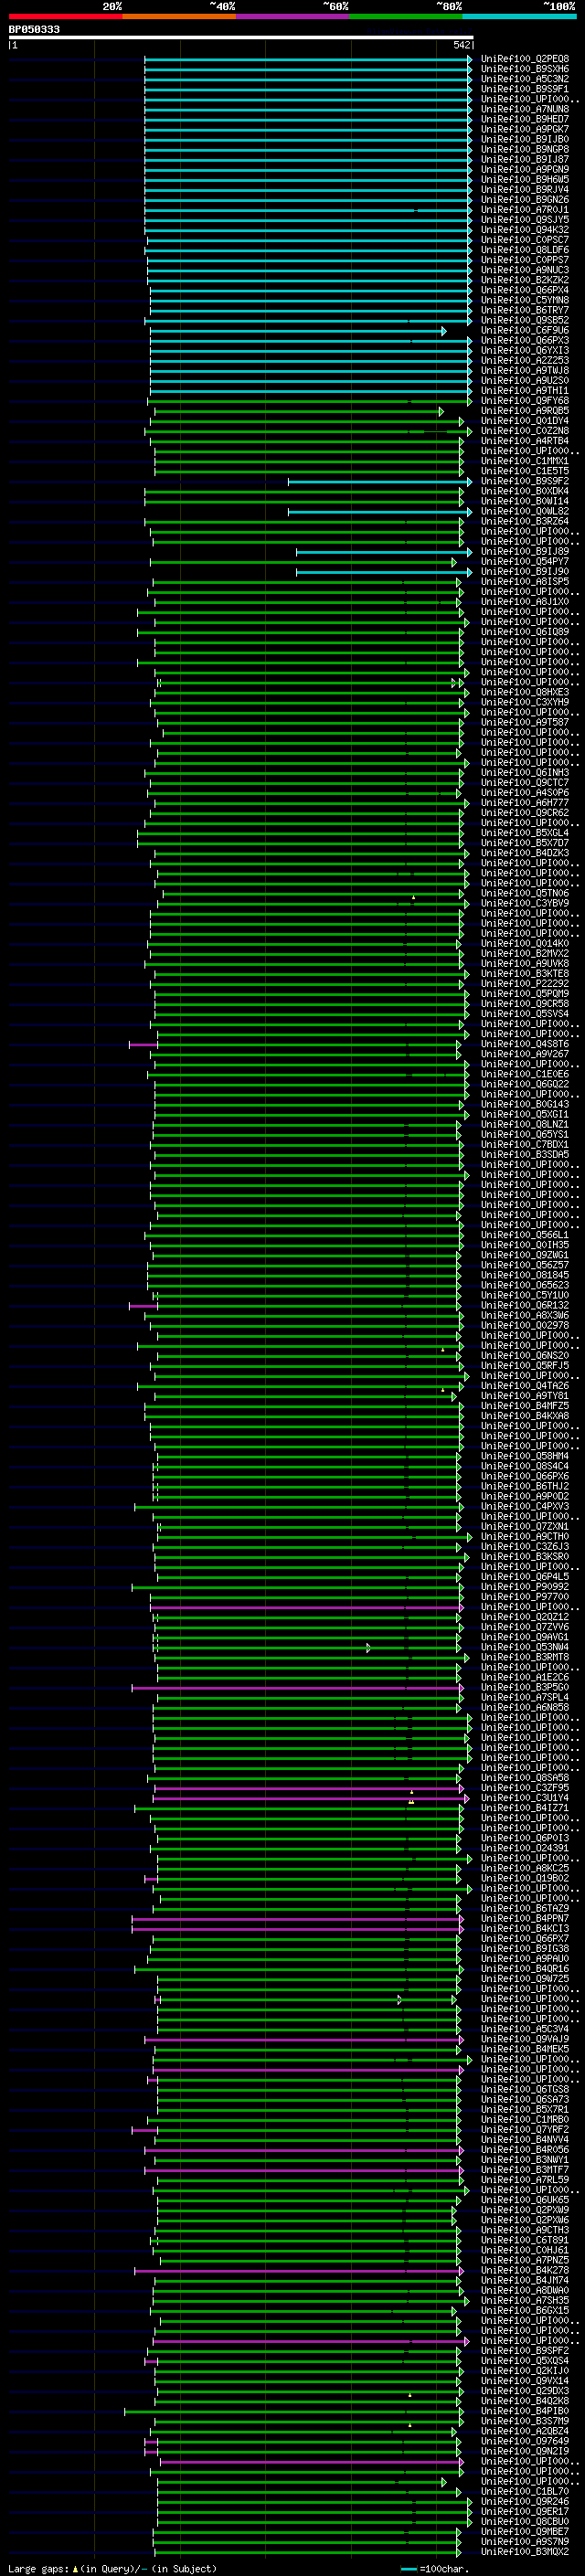Click the white query sequence bar
Image resolution: width=585 pixels, height=2576 pixels.
[x=241, y=37]
